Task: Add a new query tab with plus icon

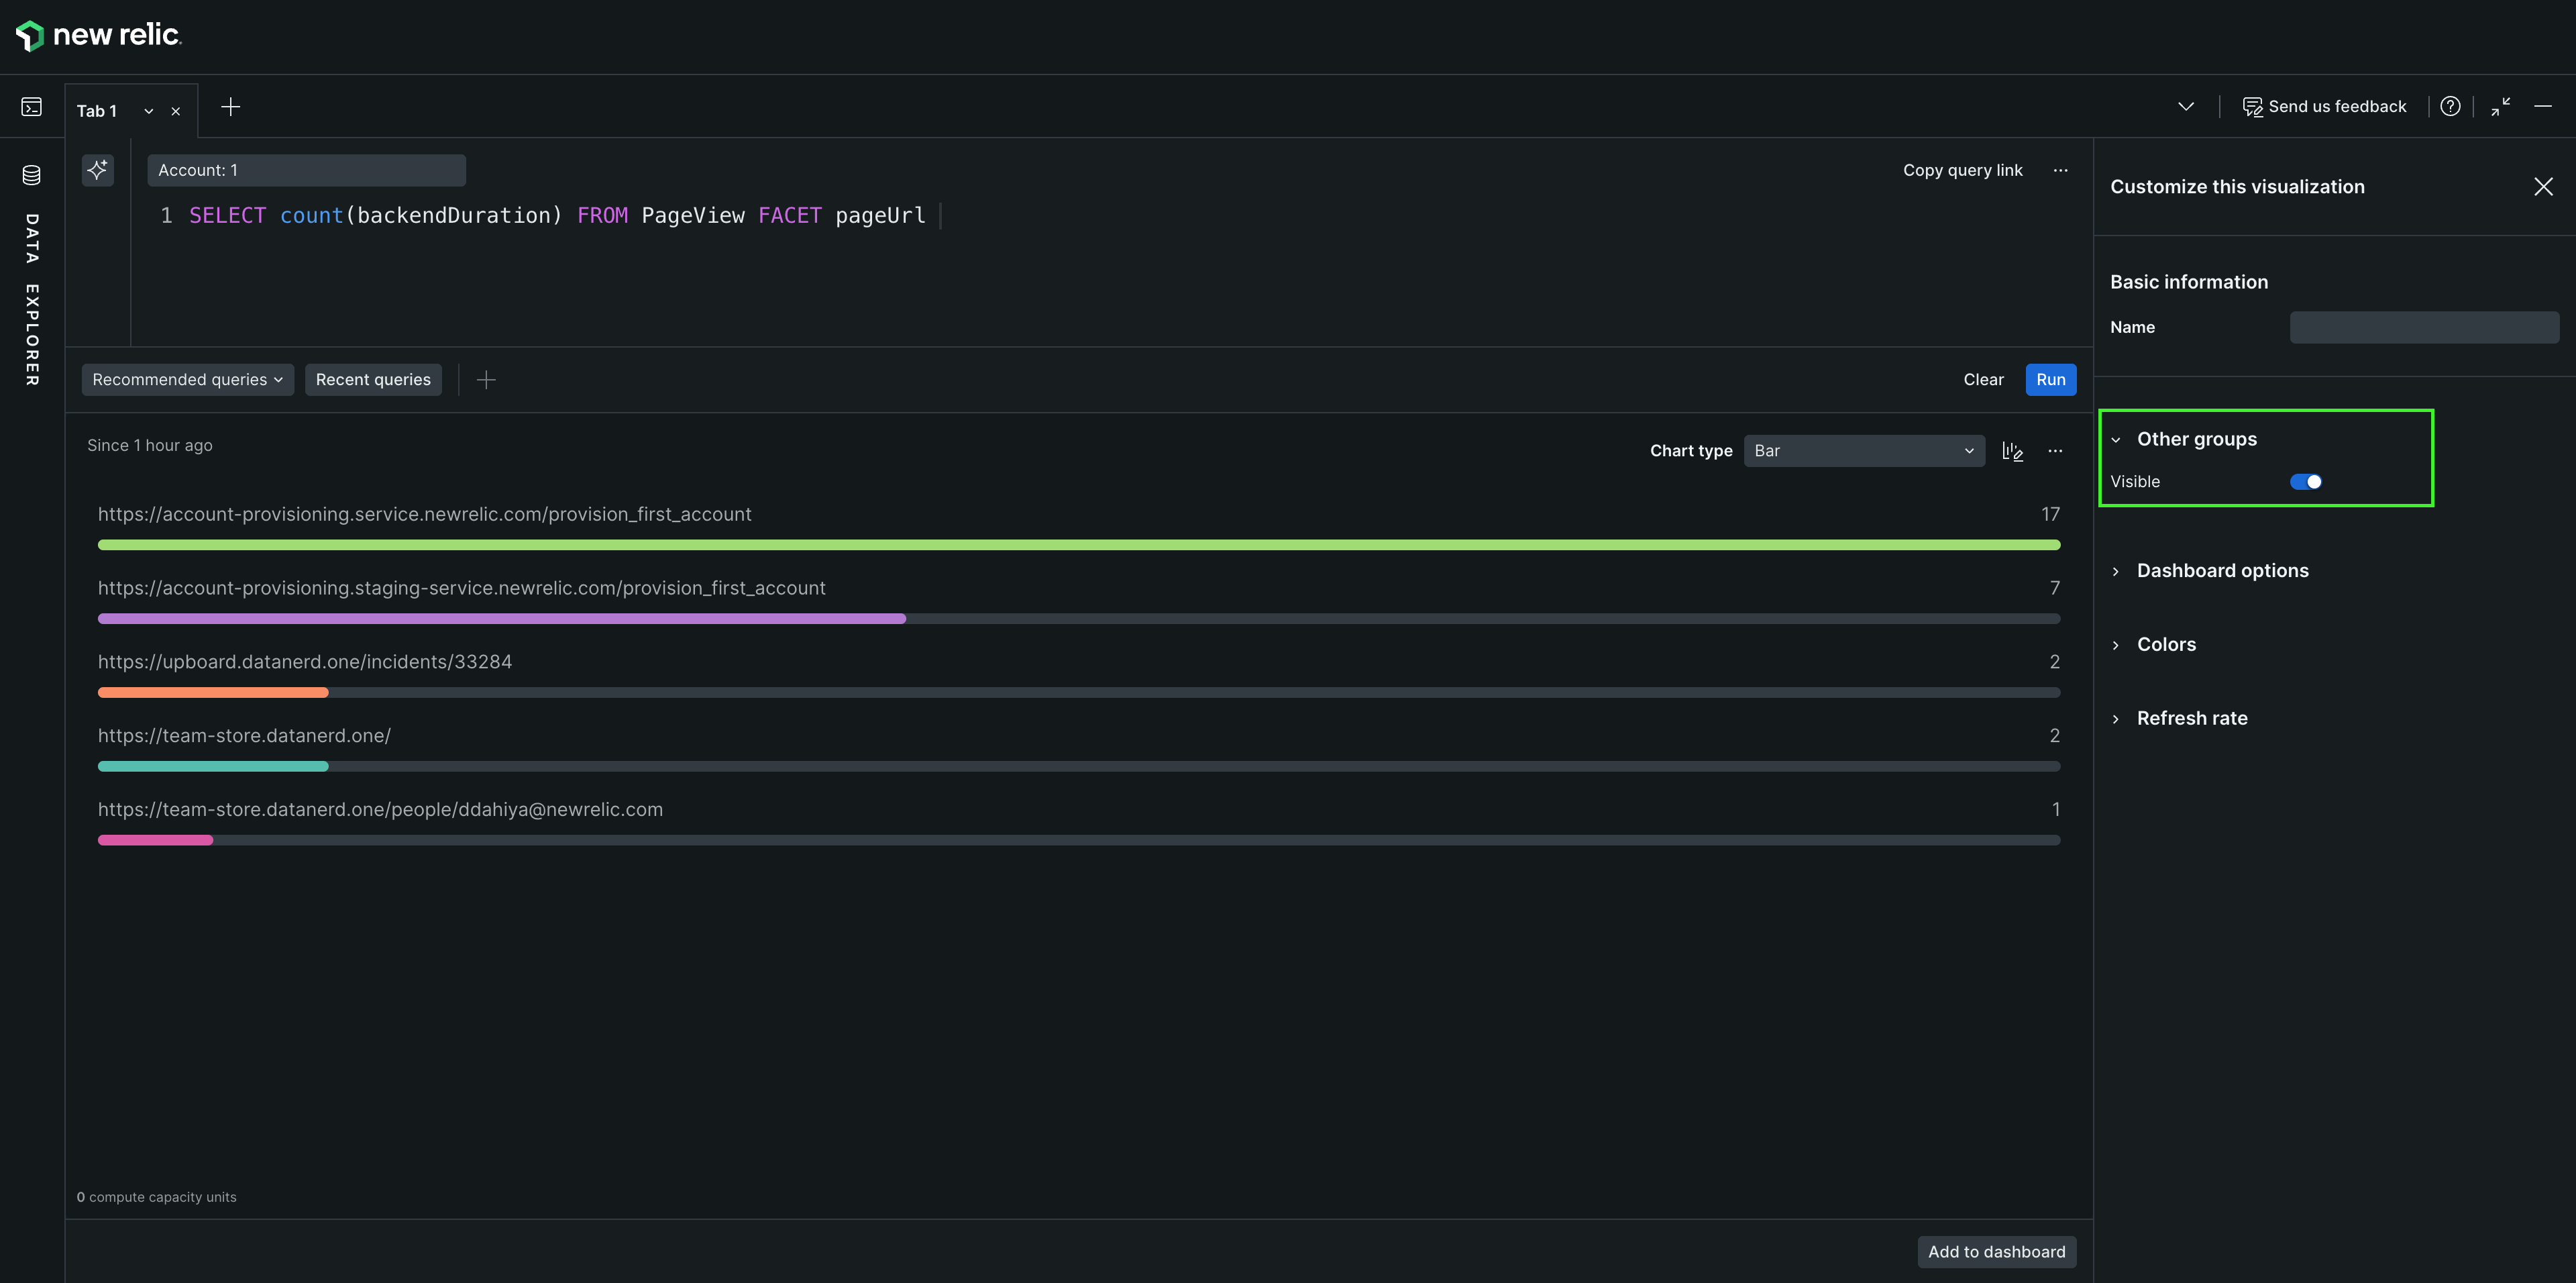Action: click(x=230, y=107)
